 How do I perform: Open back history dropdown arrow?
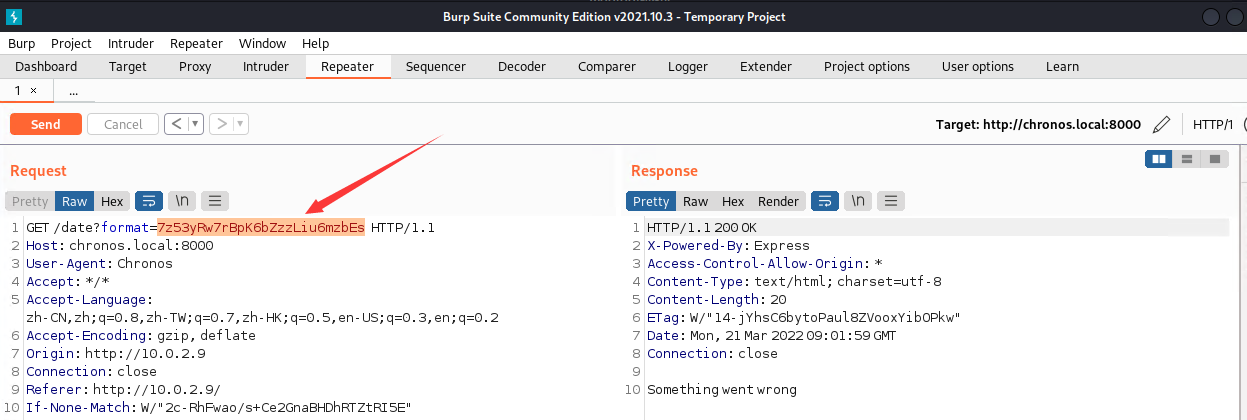(196, 124)
